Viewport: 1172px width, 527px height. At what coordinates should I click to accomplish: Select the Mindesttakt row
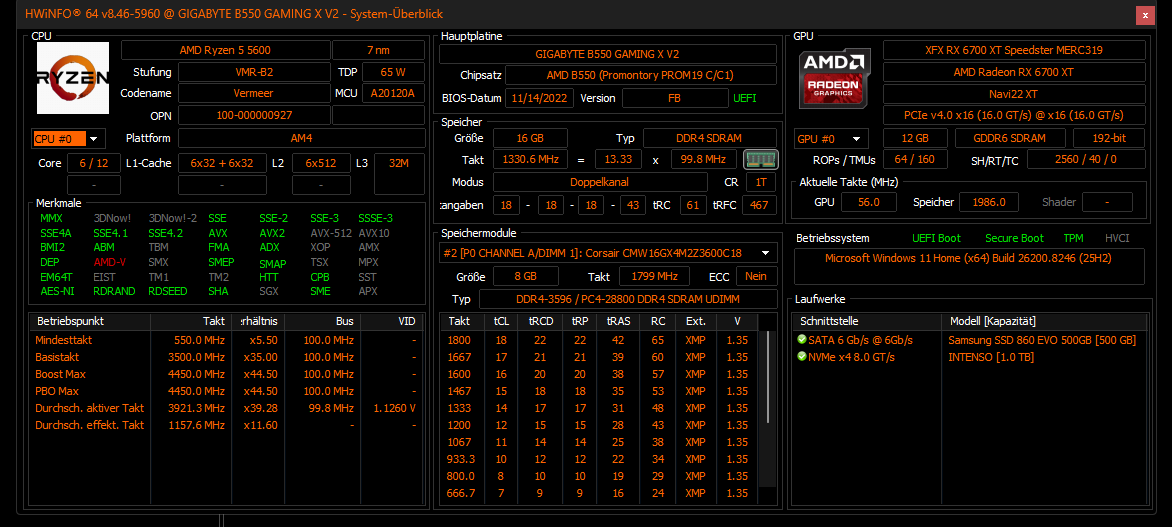point(227,339)
